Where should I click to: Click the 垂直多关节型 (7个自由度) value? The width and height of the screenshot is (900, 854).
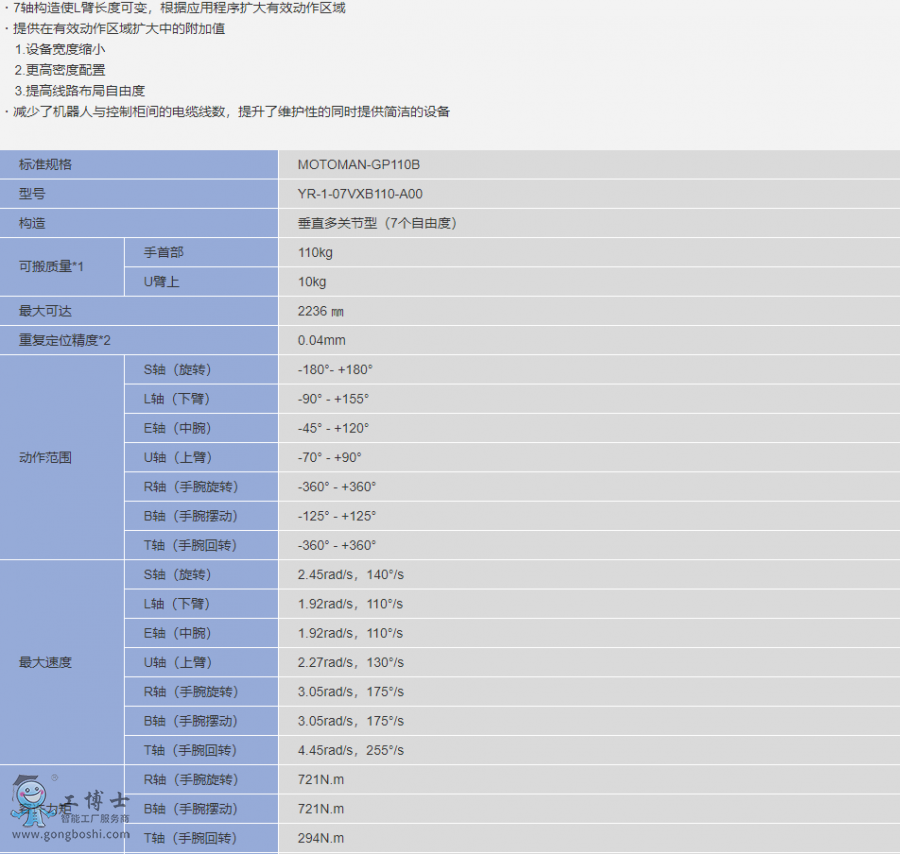377,223
